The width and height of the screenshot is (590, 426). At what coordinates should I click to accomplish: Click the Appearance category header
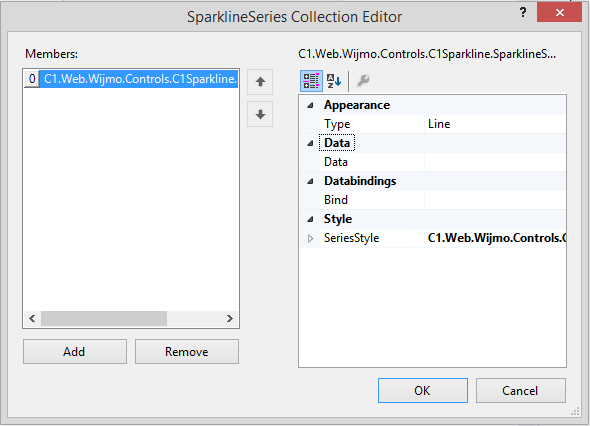357,105
